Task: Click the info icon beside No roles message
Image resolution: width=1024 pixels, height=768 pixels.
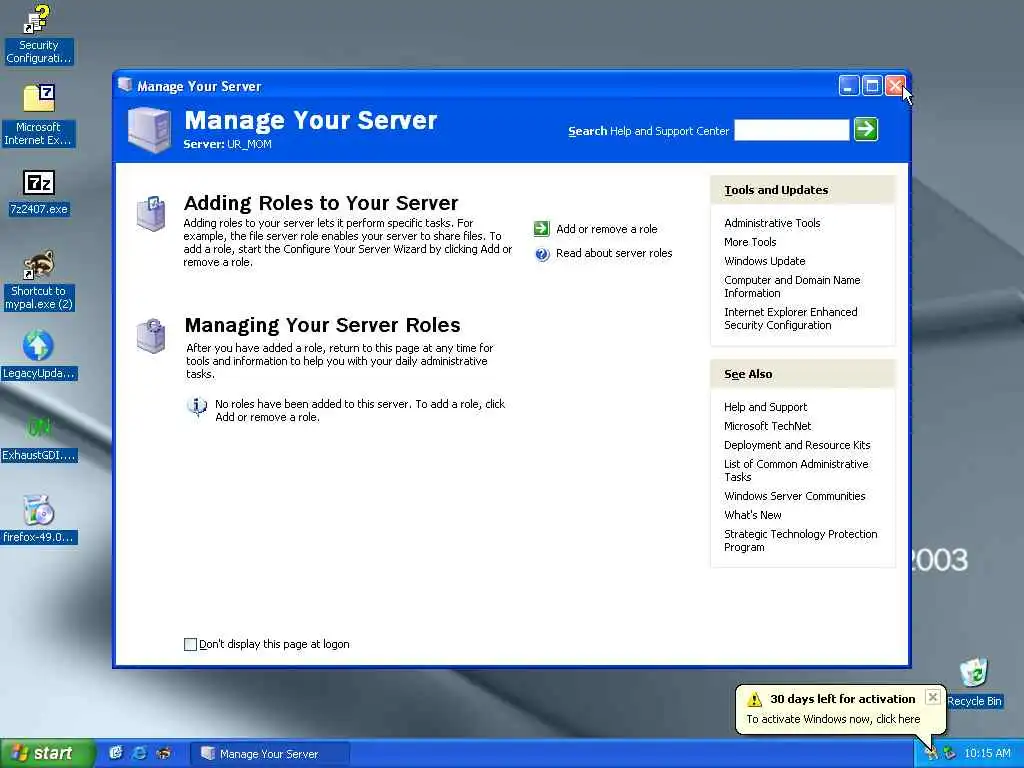Action: click(197, 407)
